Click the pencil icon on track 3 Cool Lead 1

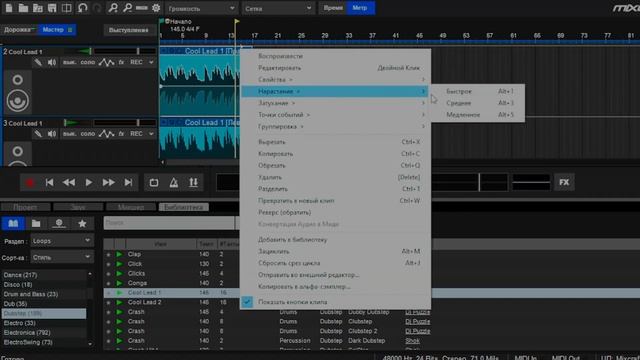click(38, 134)
